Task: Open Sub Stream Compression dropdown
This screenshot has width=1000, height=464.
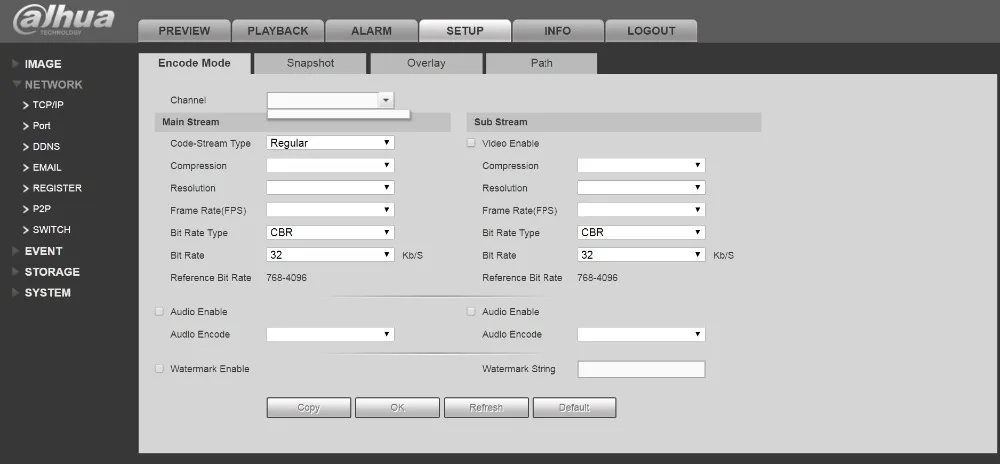Action: [642, 165]
